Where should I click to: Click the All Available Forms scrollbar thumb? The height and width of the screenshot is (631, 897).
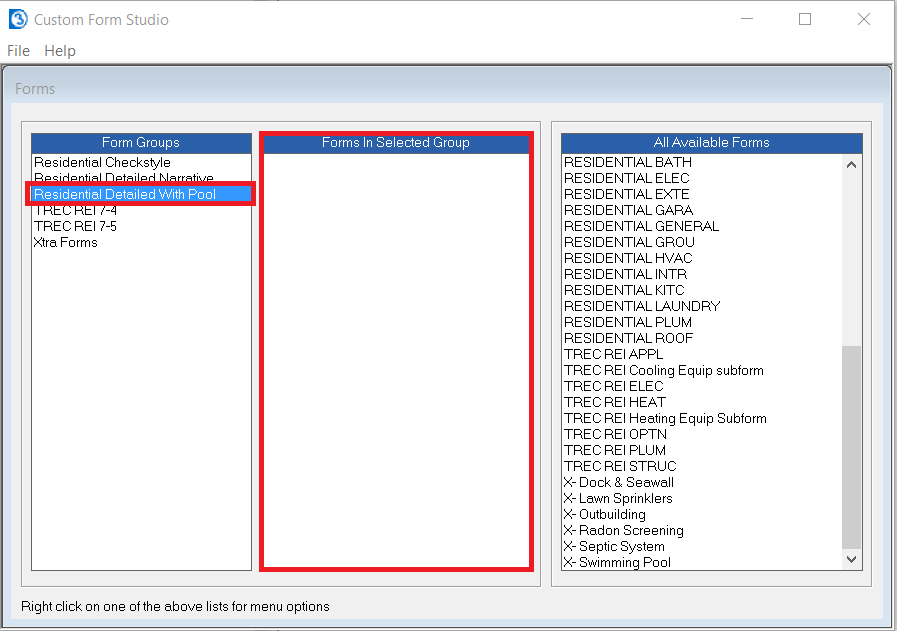851,447
